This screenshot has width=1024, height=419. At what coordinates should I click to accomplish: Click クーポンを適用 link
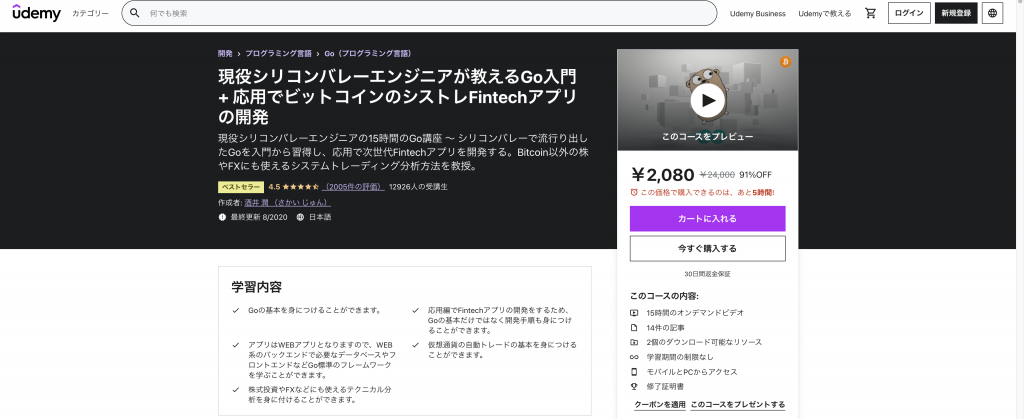pos(660,405)
